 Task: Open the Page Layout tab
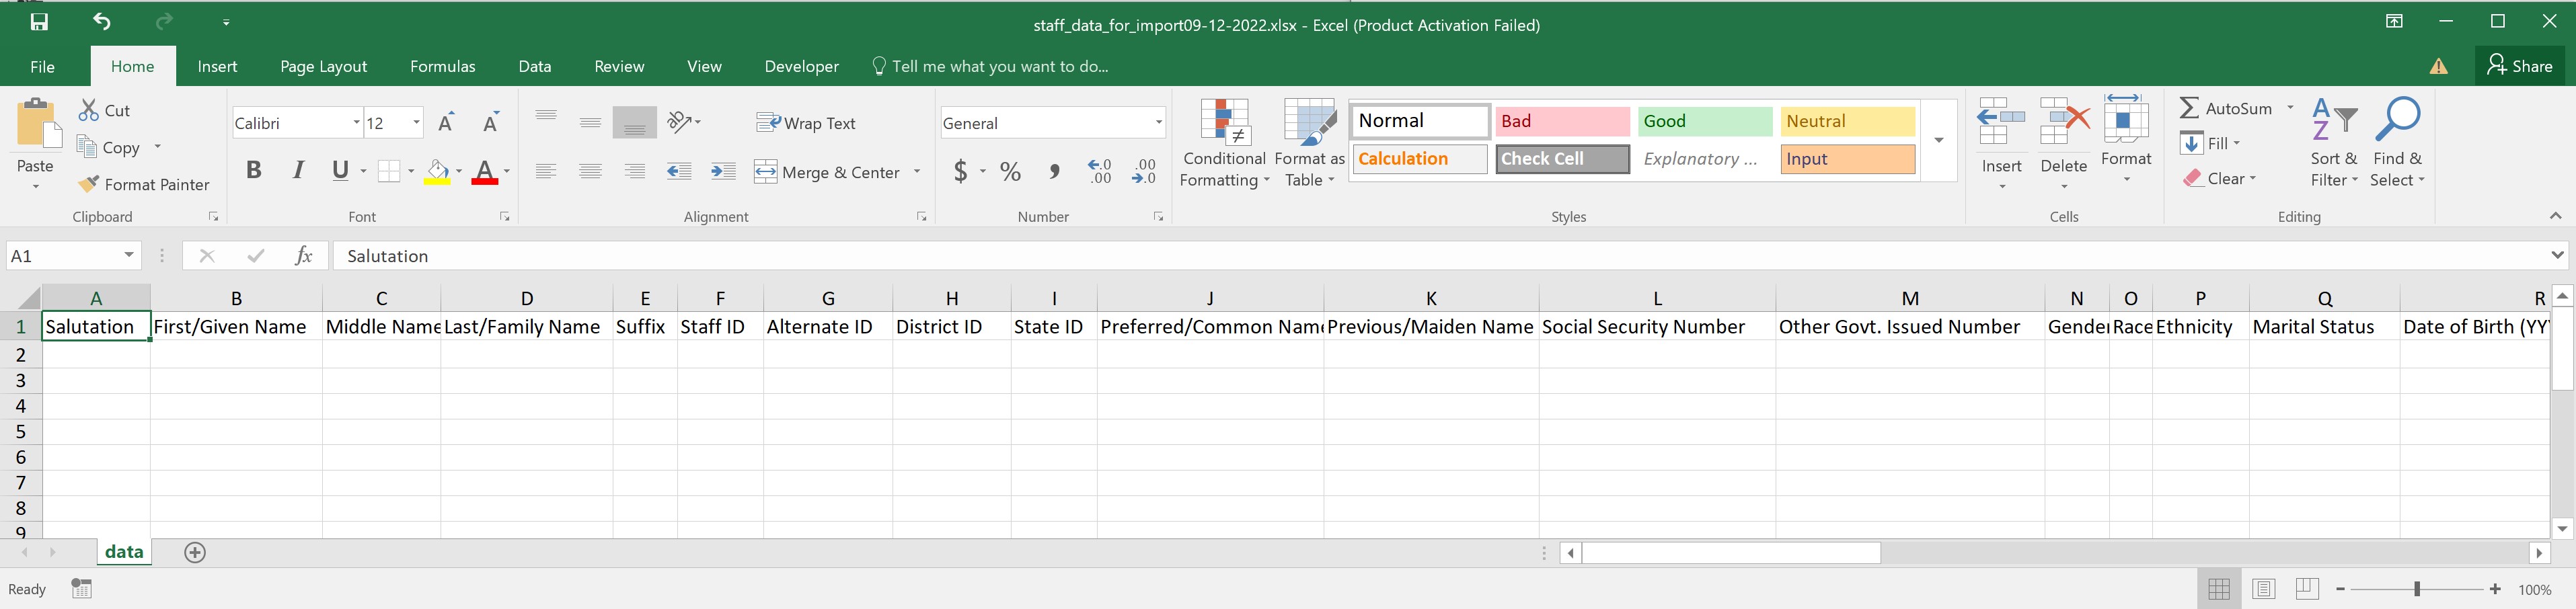(x=323, y=67)
